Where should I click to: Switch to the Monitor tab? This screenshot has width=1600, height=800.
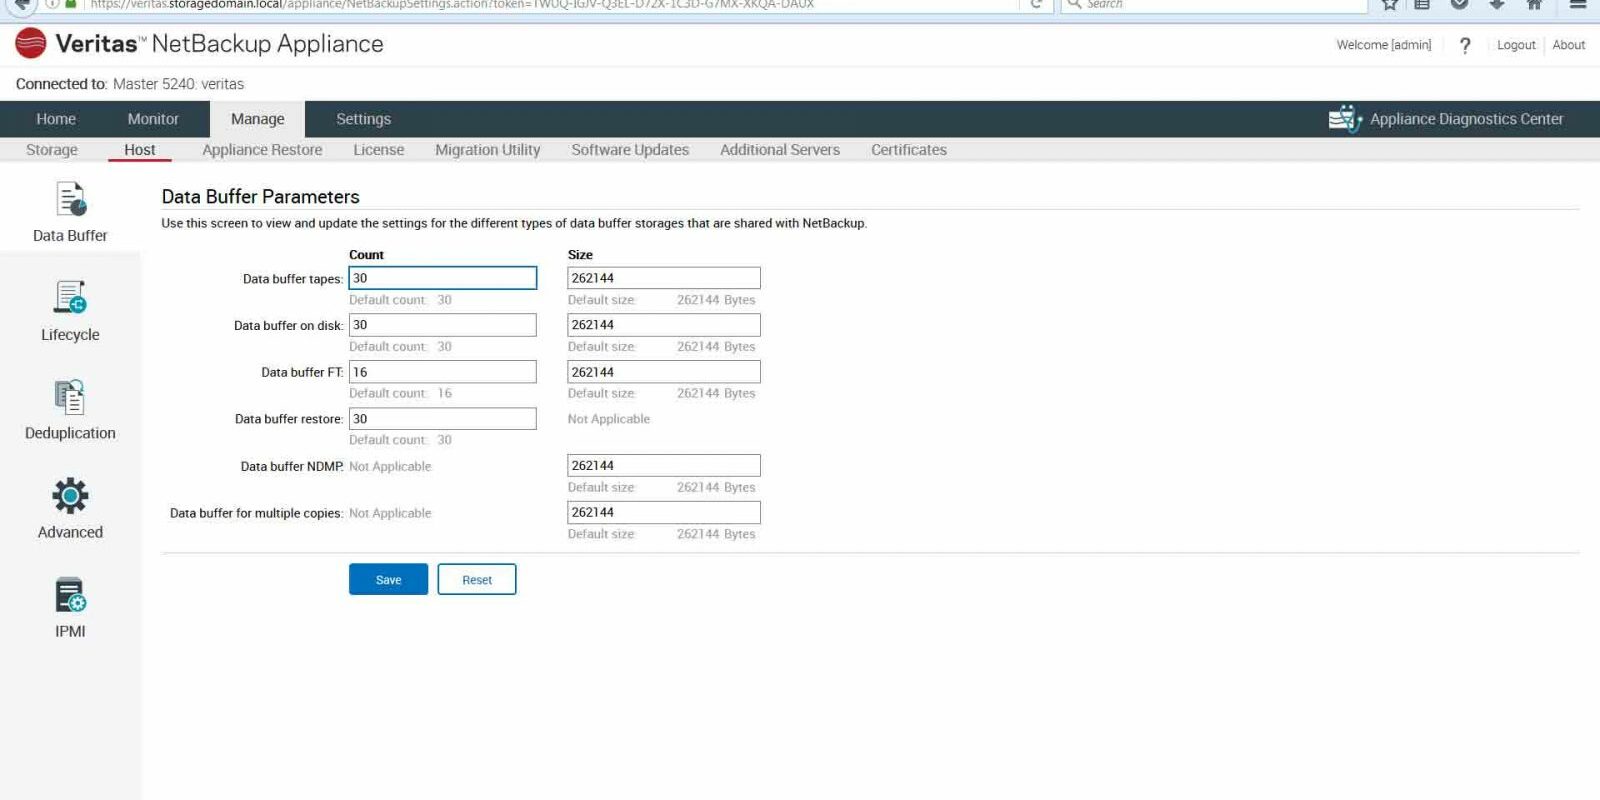point(153,119)
